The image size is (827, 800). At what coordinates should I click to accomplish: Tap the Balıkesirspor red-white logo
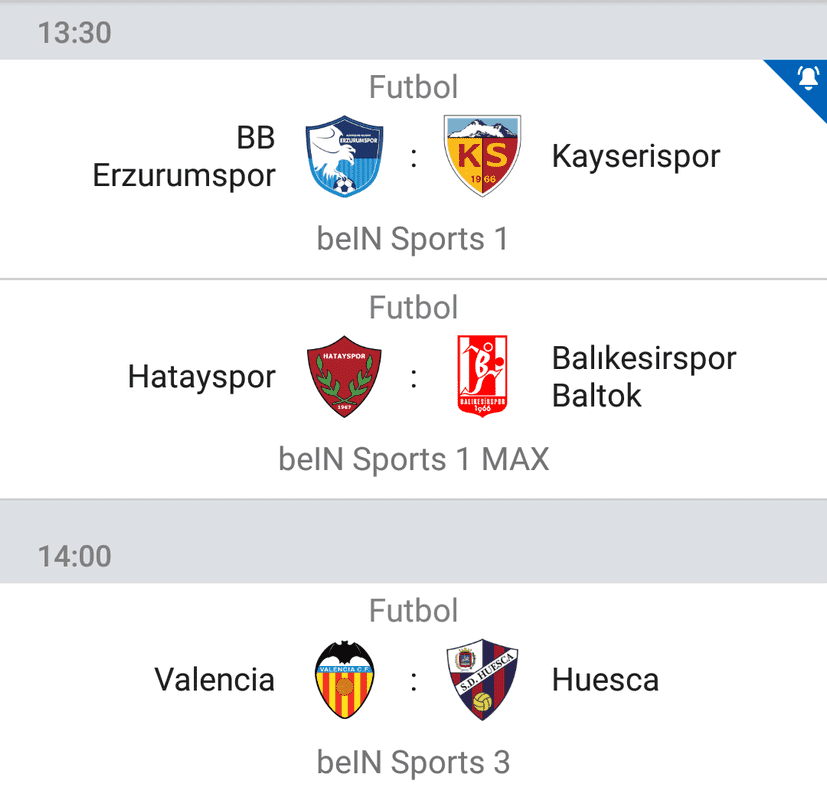pos(482,376)
